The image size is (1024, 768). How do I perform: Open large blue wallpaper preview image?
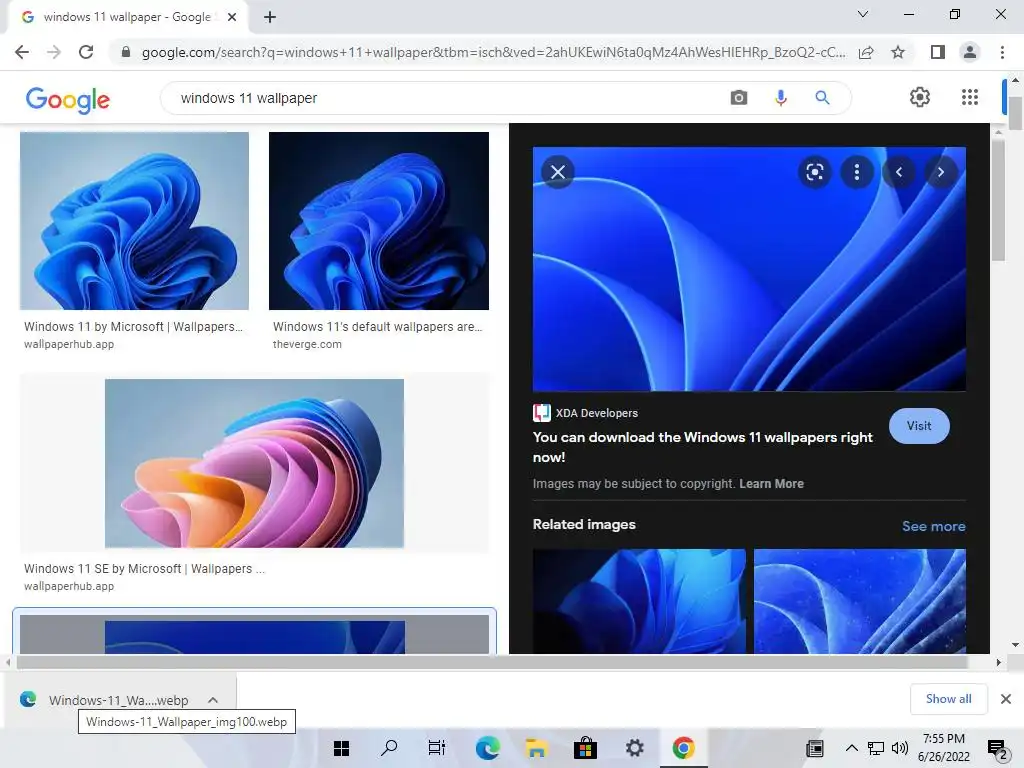click(749, 269)
